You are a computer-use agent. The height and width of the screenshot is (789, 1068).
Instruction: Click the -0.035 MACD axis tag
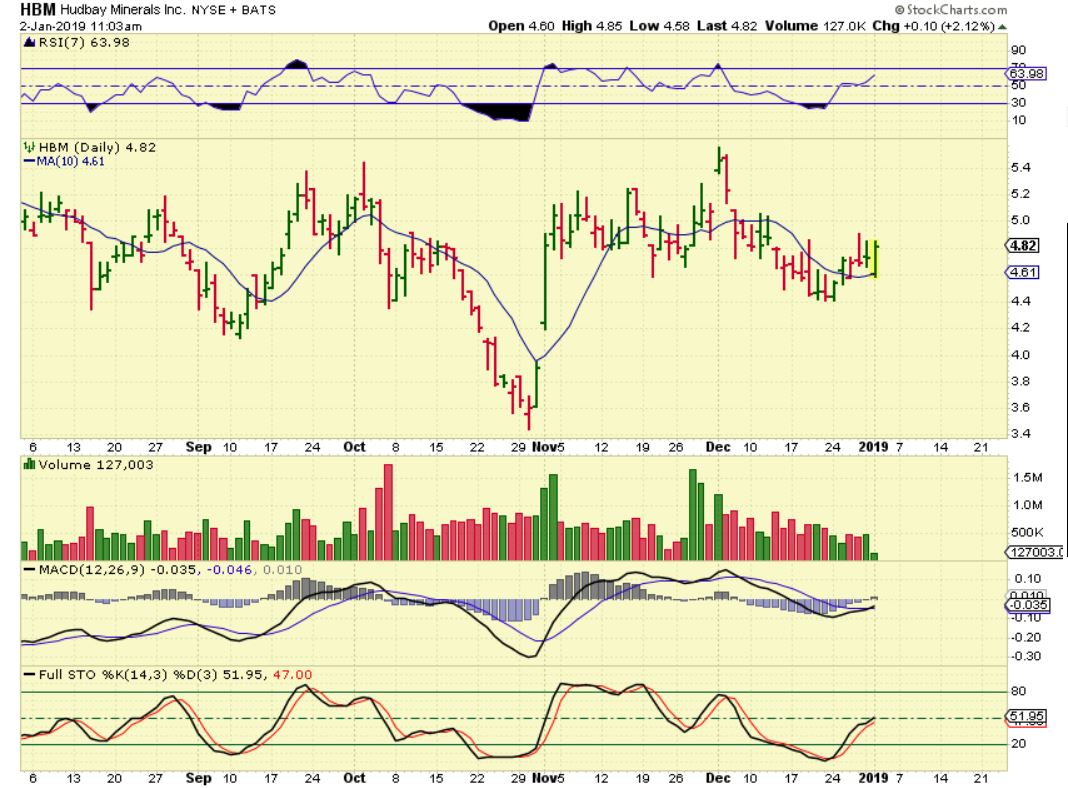[x=1027, y=605]
